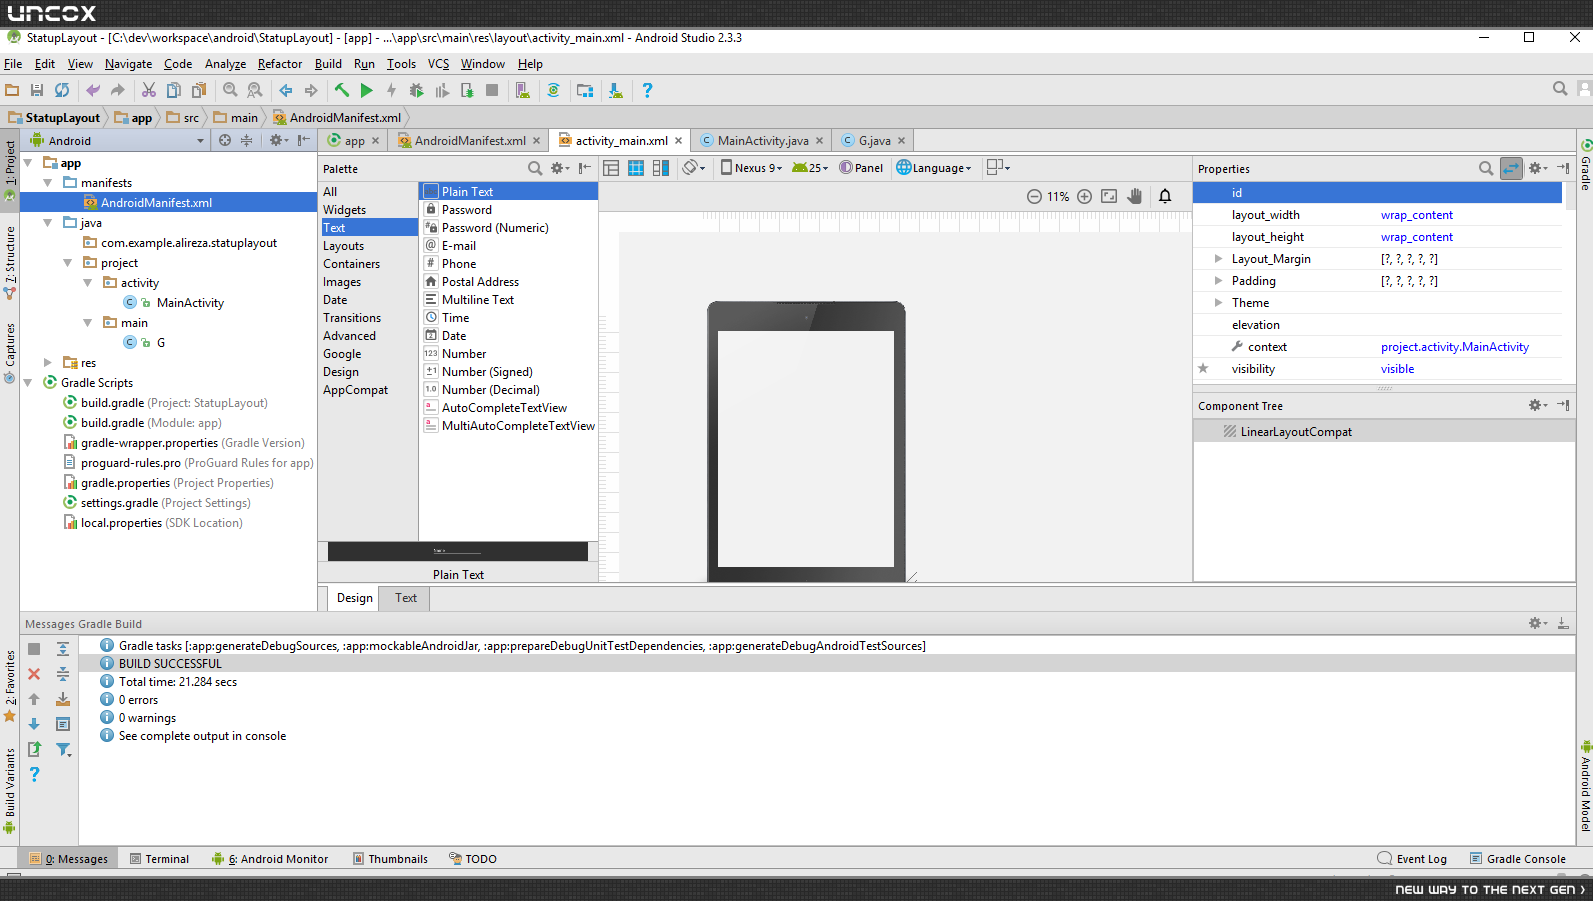Click the warnings bell icon in designer
Image resolution: width=1593 pixels, height=901 pixels.
(1165, 196)
